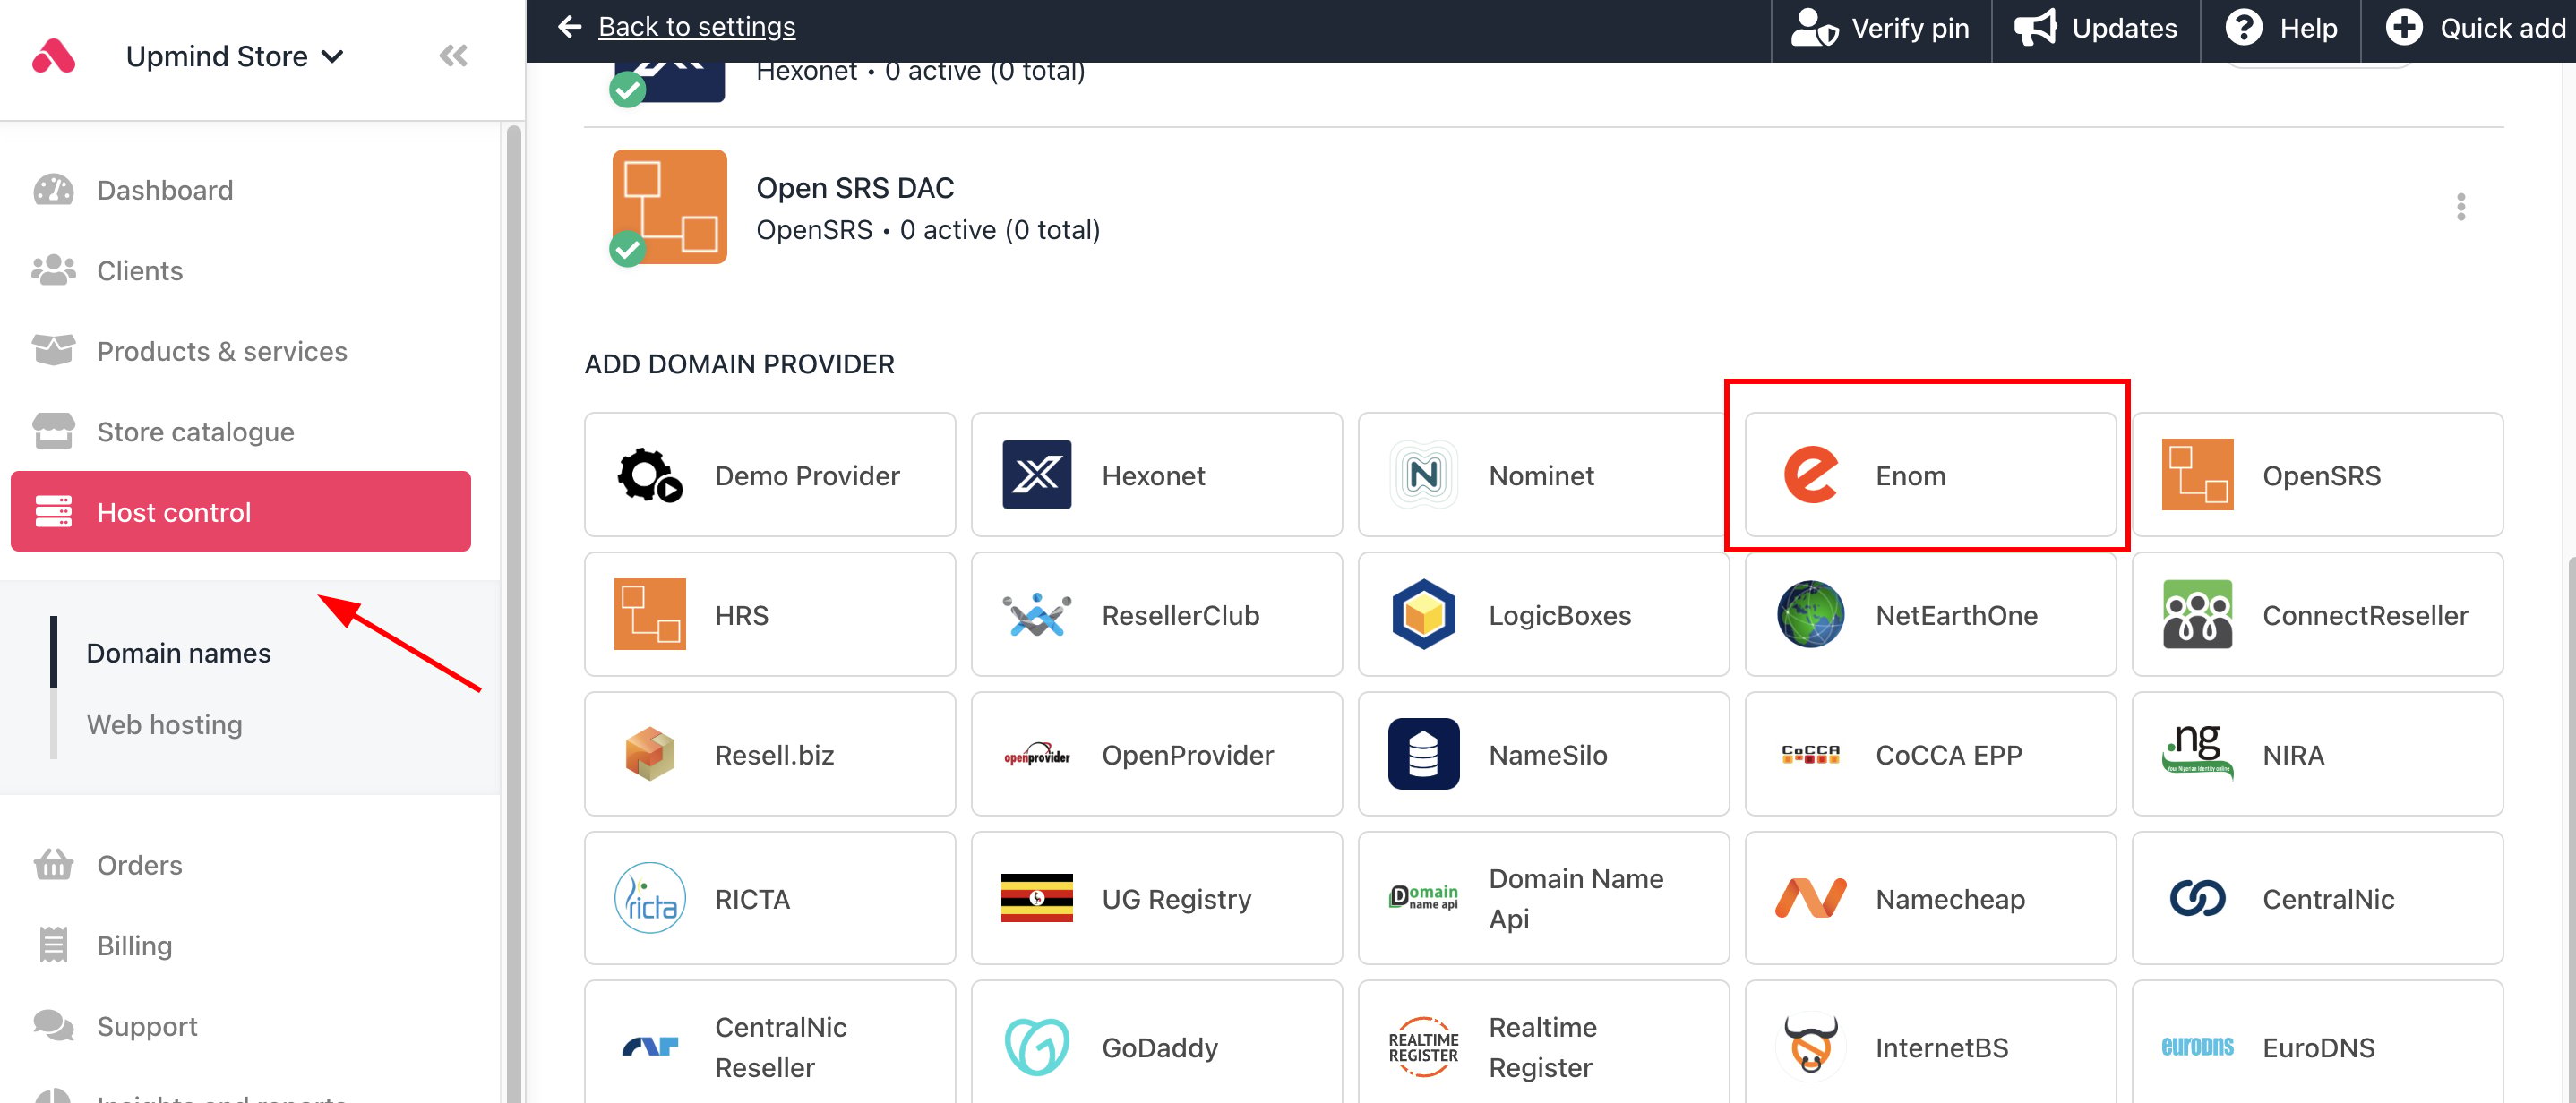Click the Updates megaphone icon
Screen dimensions: 2576x1103
tap(2035, 28)
